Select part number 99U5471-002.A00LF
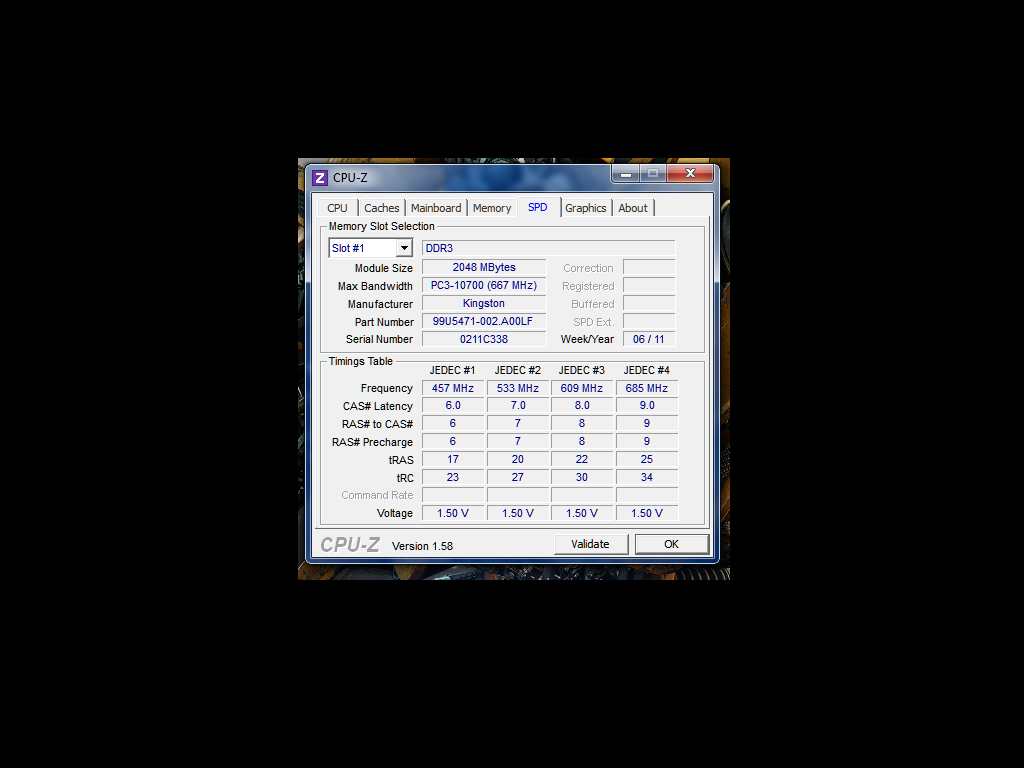This screenshot has height=768, width=1024. click(x=484, y=321)
